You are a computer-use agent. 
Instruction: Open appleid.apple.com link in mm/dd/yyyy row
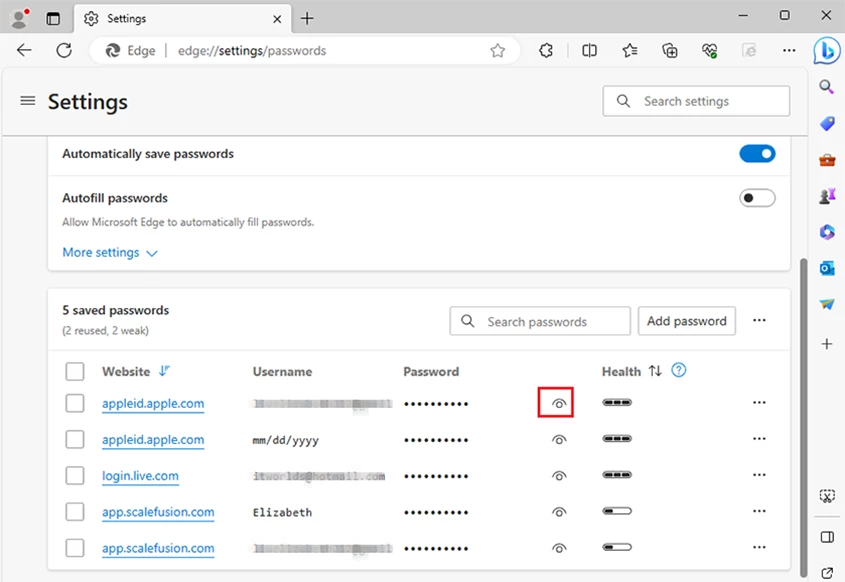153,440
